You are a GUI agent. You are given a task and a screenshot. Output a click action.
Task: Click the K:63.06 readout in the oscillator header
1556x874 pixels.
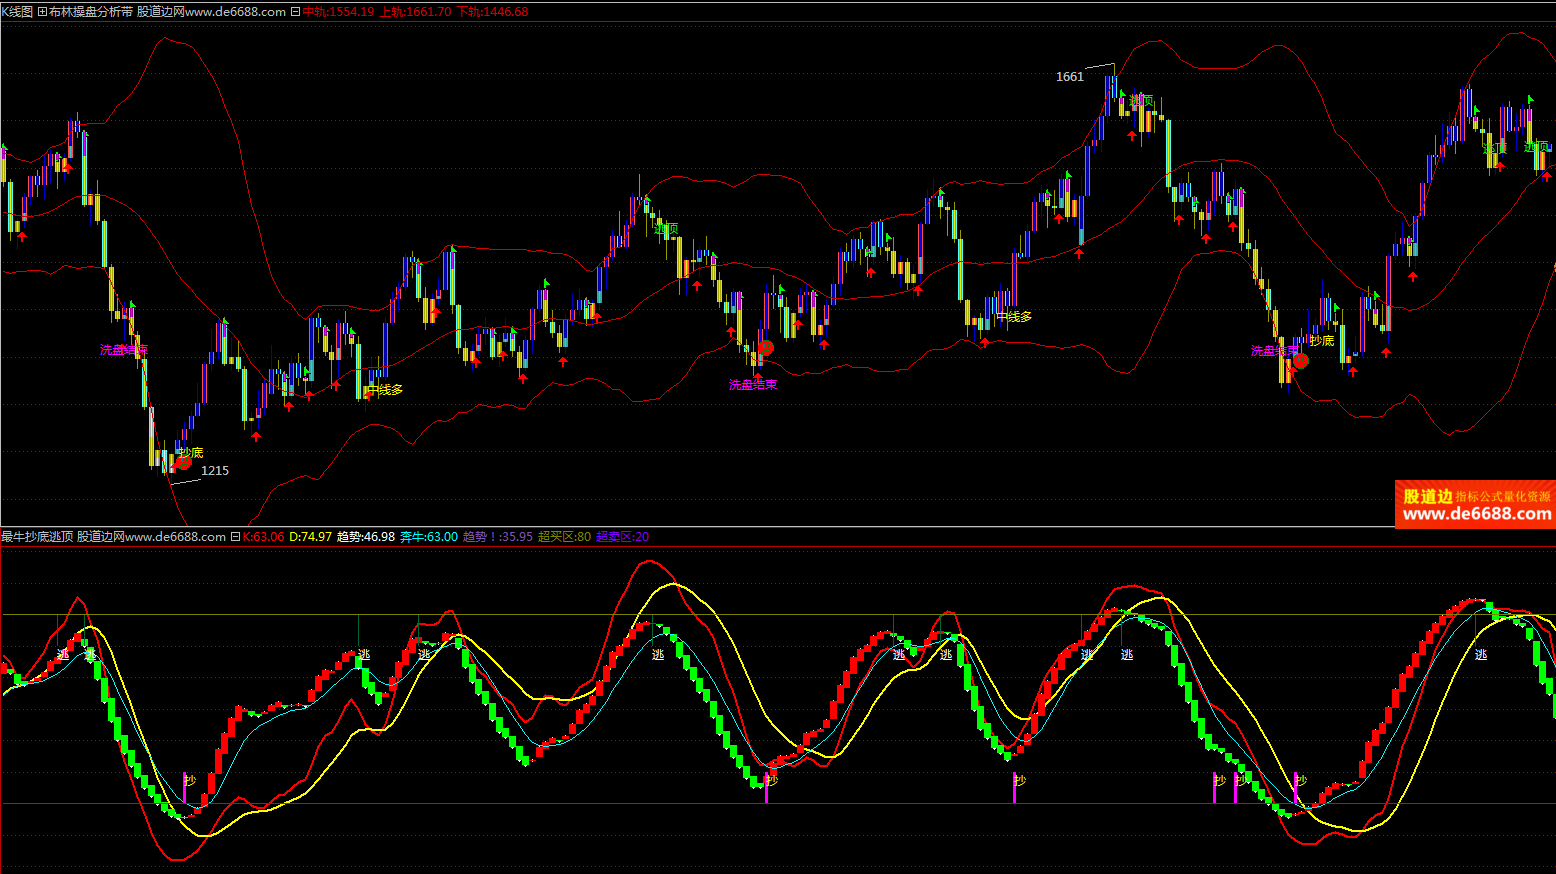[x=263, y=537]
